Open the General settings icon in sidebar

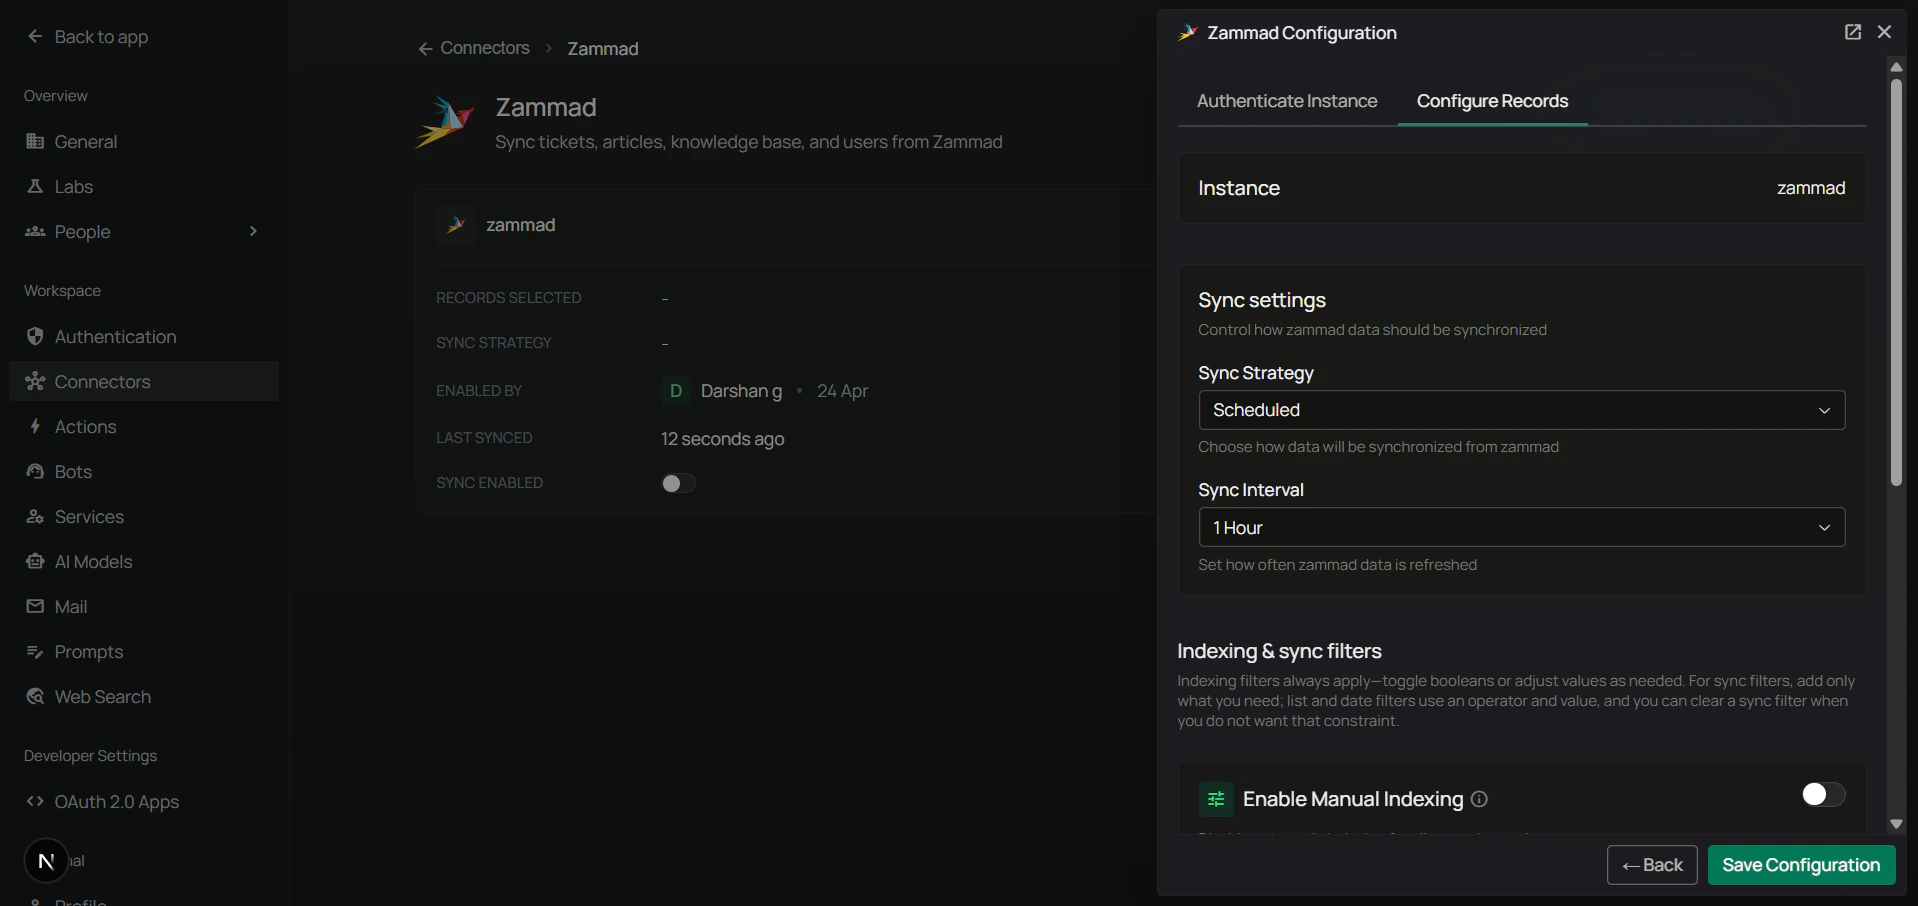(35, 141)
